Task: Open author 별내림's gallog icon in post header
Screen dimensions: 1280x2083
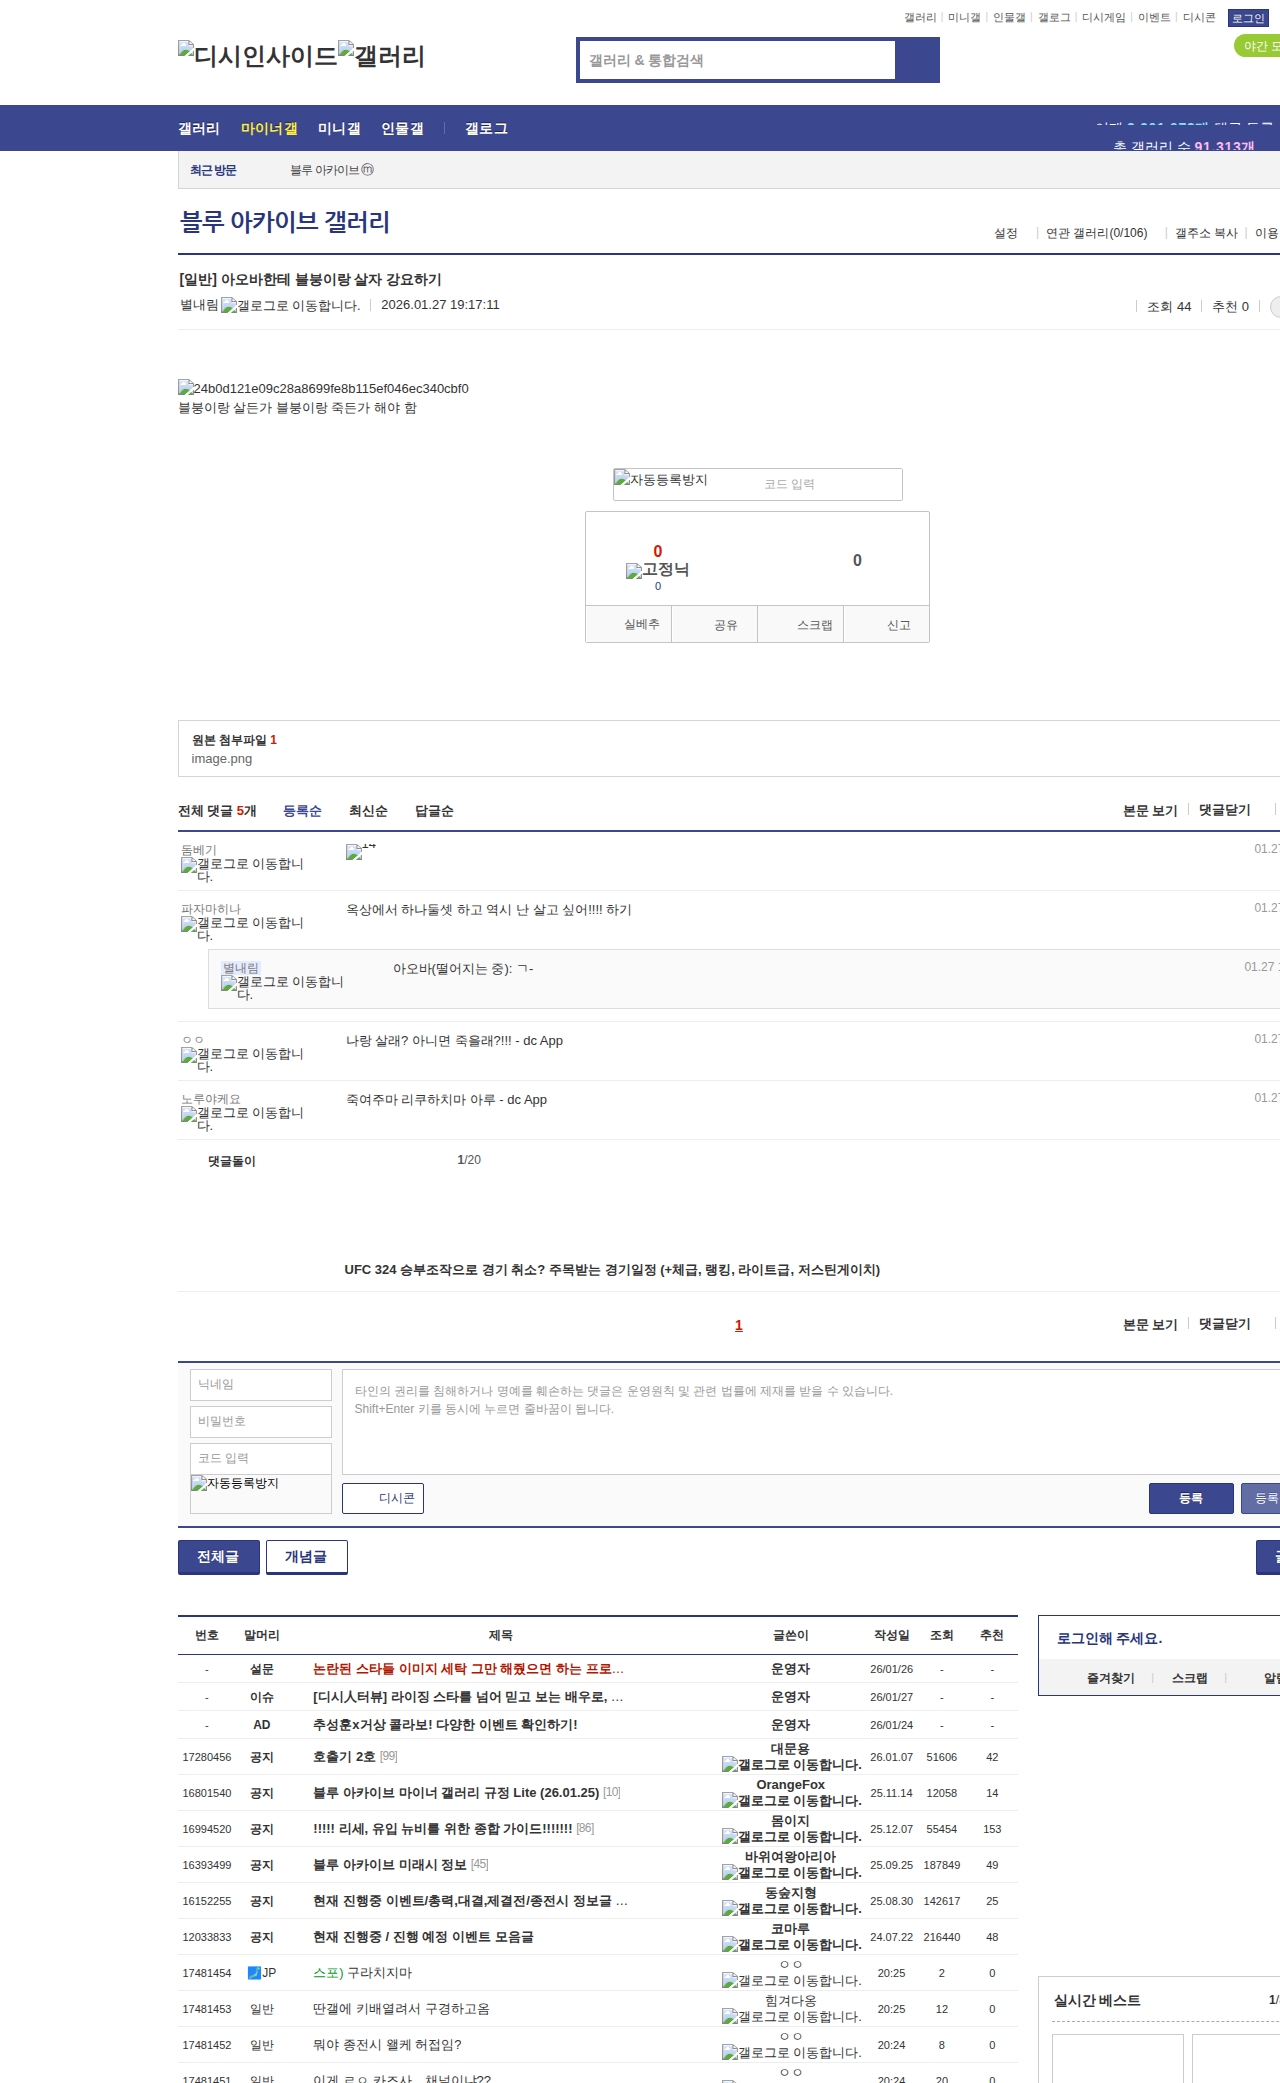Action: pyautogui.click(x=229, y=306)
